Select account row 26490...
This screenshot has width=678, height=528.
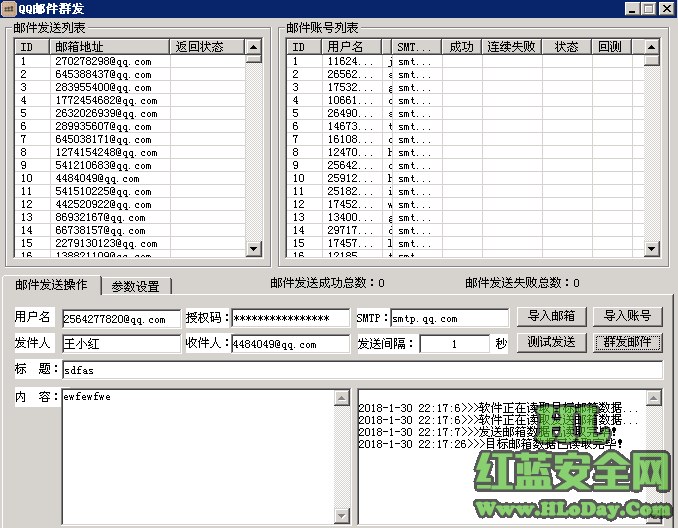[465, 113]
